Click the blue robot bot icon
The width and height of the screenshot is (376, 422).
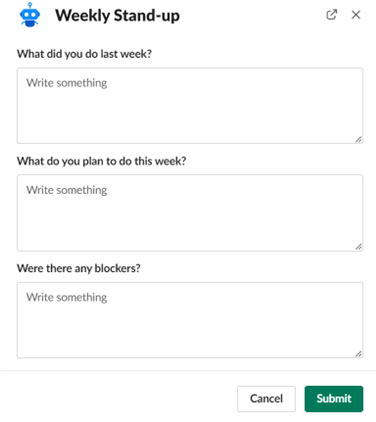pyautogui.click(x=30, y=15)
